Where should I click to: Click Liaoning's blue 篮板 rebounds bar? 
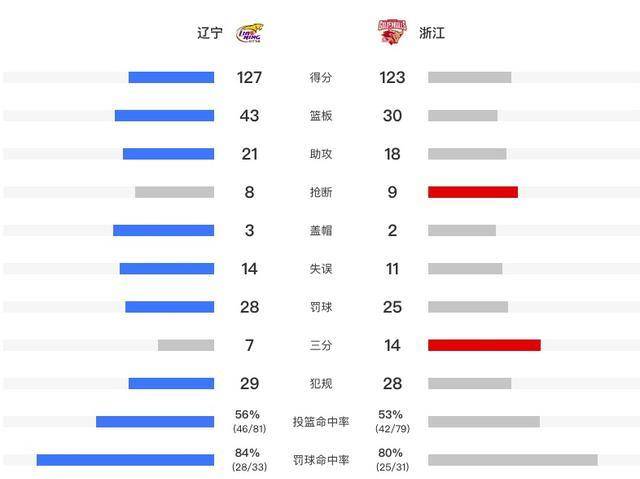pyautogui.click(x=164, y=115)
